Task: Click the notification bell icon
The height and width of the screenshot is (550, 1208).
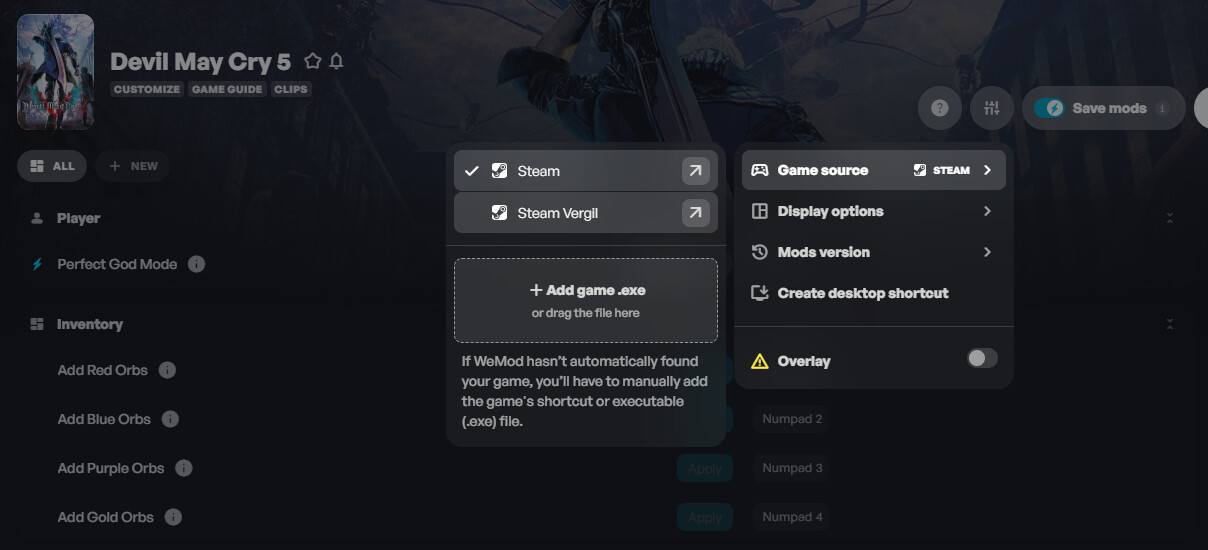Action: point(336,61)
